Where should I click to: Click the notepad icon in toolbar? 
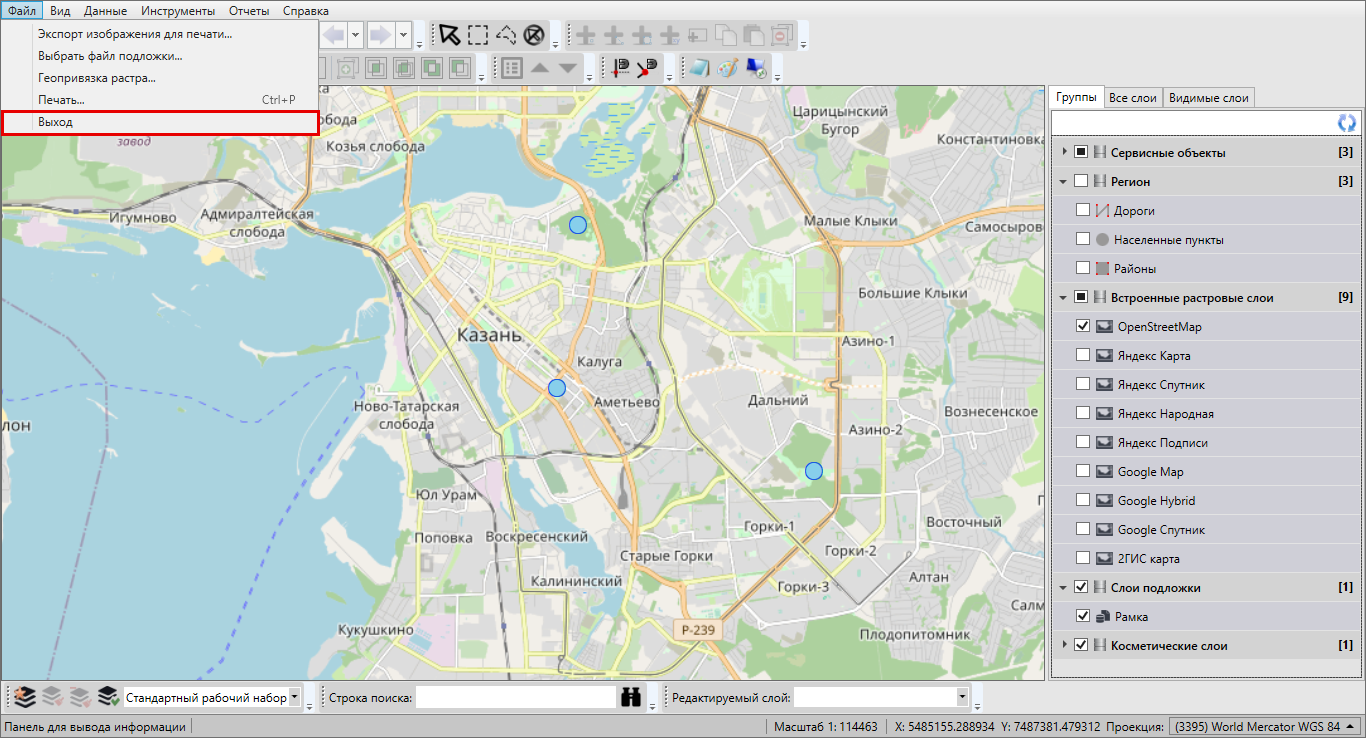(698, 68)
